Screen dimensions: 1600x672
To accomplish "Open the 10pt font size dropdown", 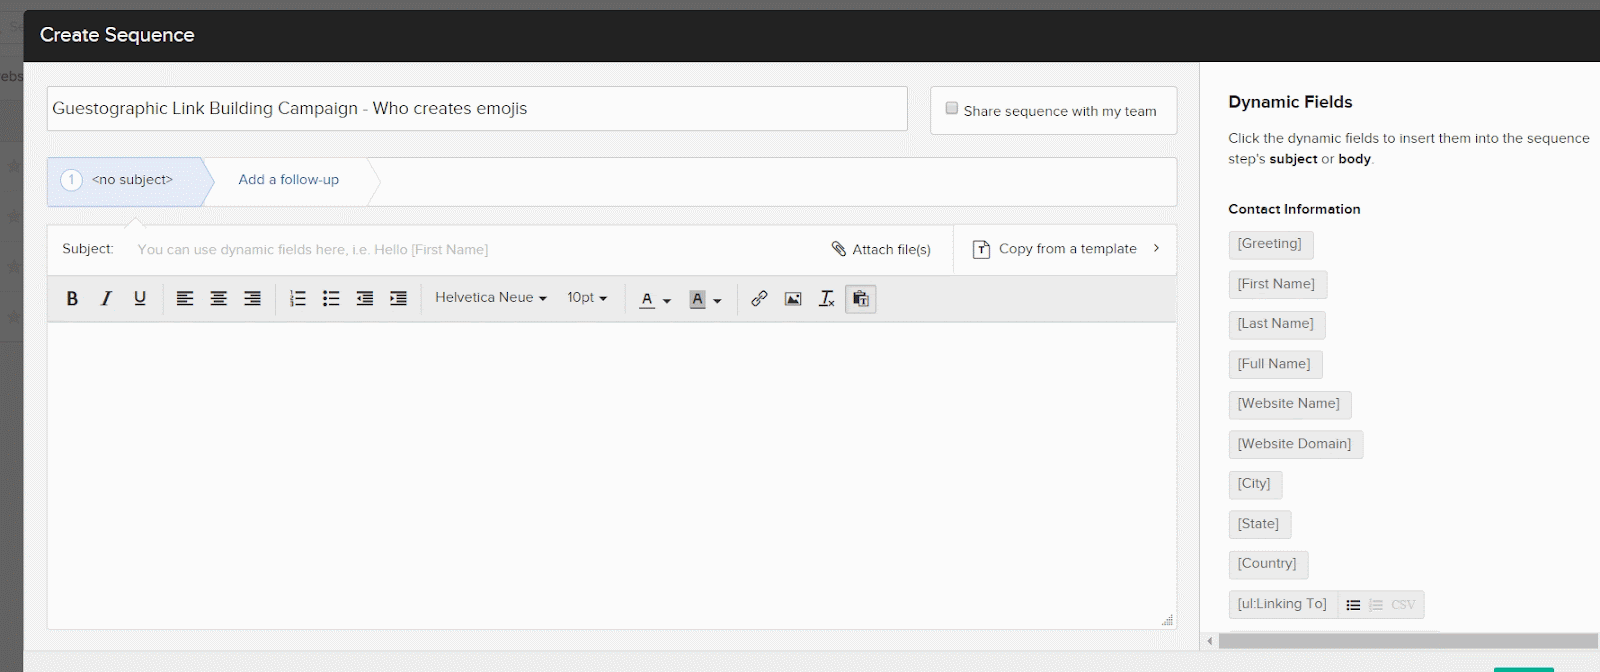I will [587, 298].
